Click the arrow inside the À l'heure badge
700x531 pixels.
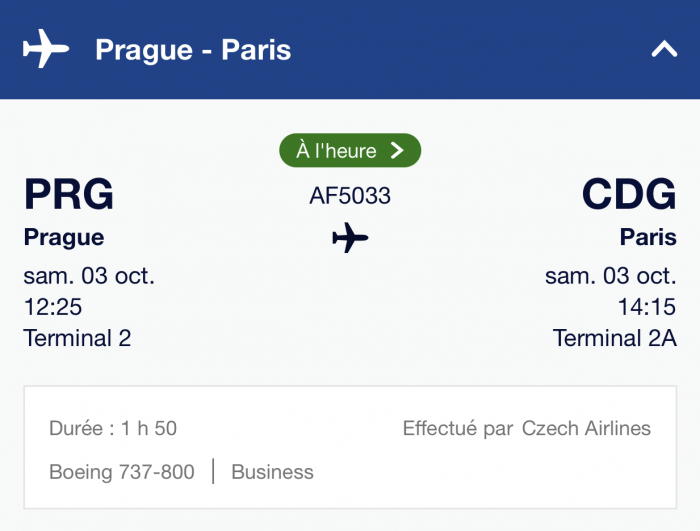(397, 151)
